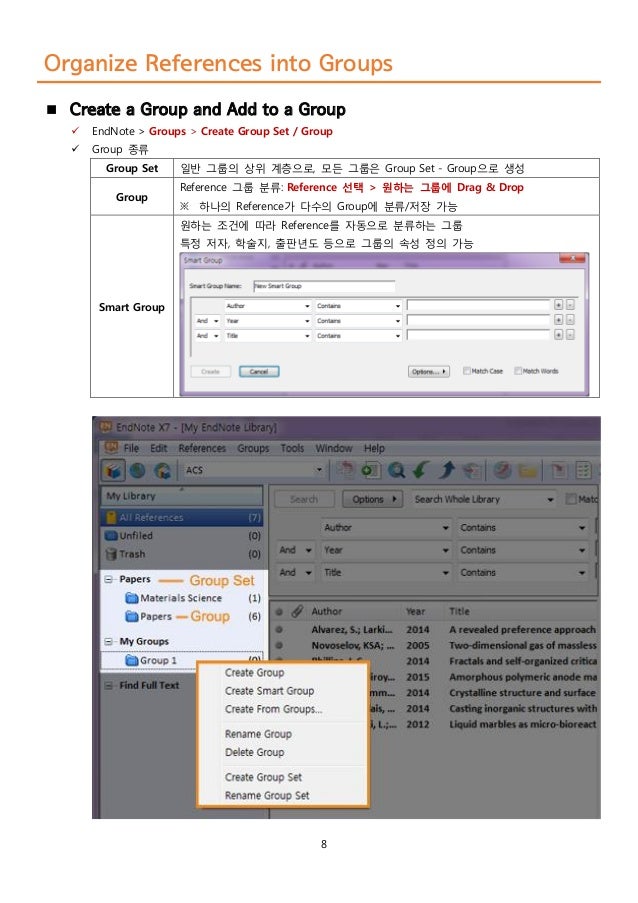Open the Tools menu
Viewport: 638px width, 903px height.
(293, 448)
